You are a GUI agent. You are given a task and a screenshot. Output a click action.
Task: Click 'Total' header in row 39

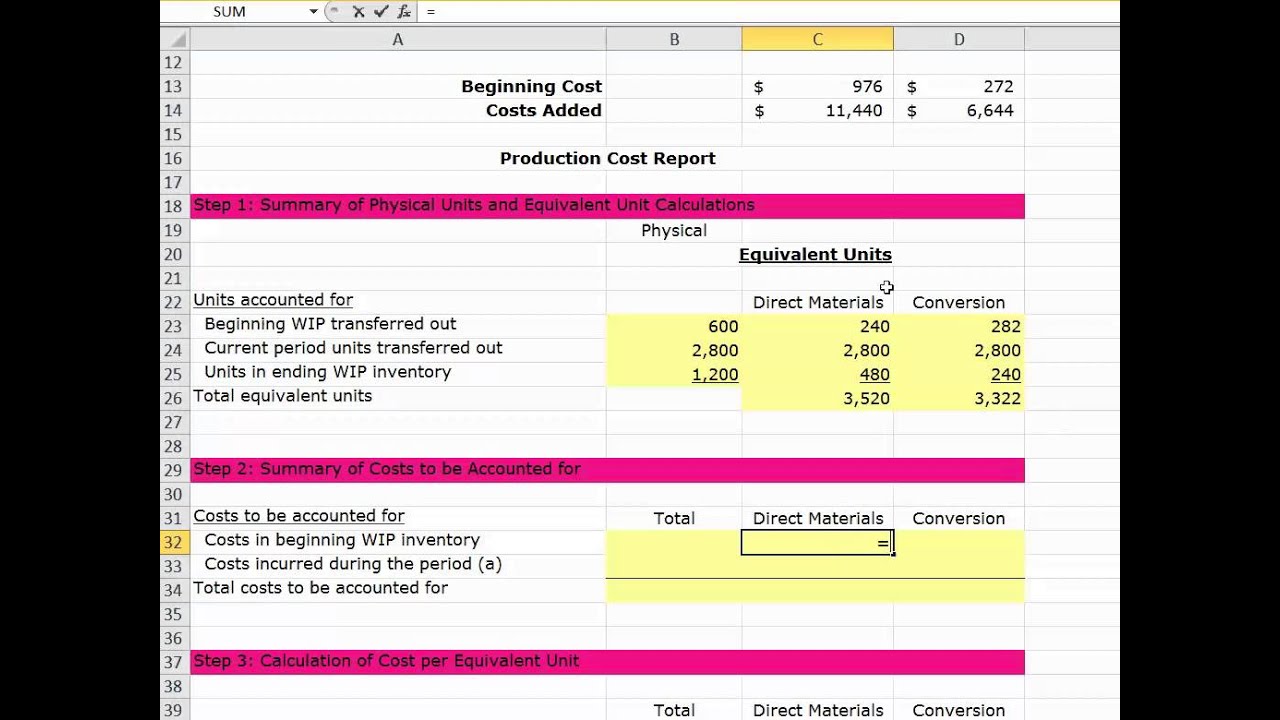pyautogui.click(x=674, y=711)
